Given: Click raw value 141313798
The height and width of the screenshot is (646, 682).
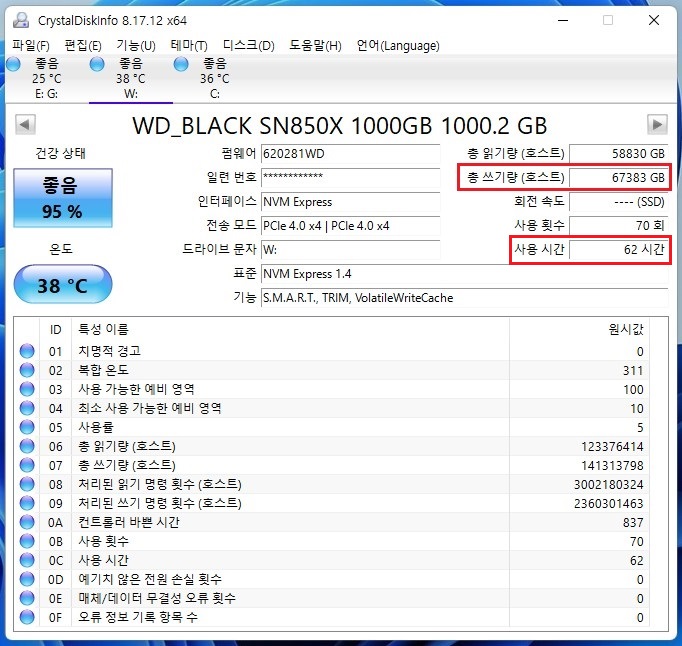Looking at the screenshot, I should [612, 465].
